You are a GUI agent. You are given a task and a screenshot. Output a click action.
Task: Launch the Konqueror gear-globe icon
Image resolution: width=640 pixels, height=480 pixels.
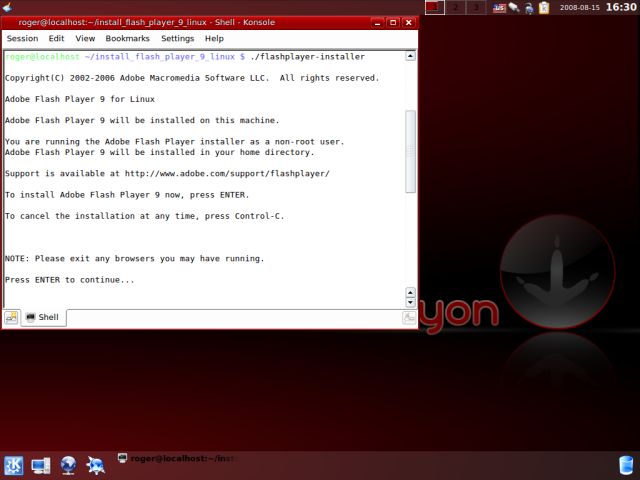tap(96, 466)
